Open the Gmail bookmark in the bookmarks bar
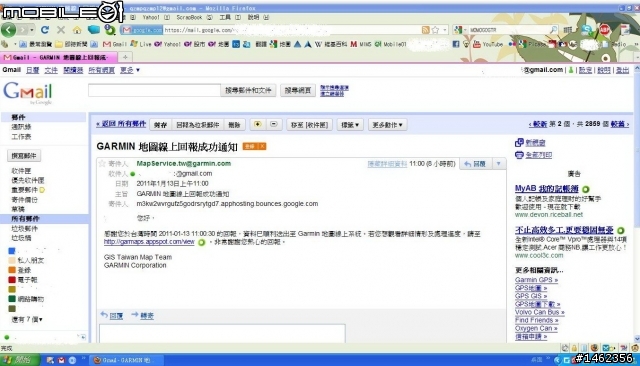Viewport: 640px width, 366px height. pos(115,44)
